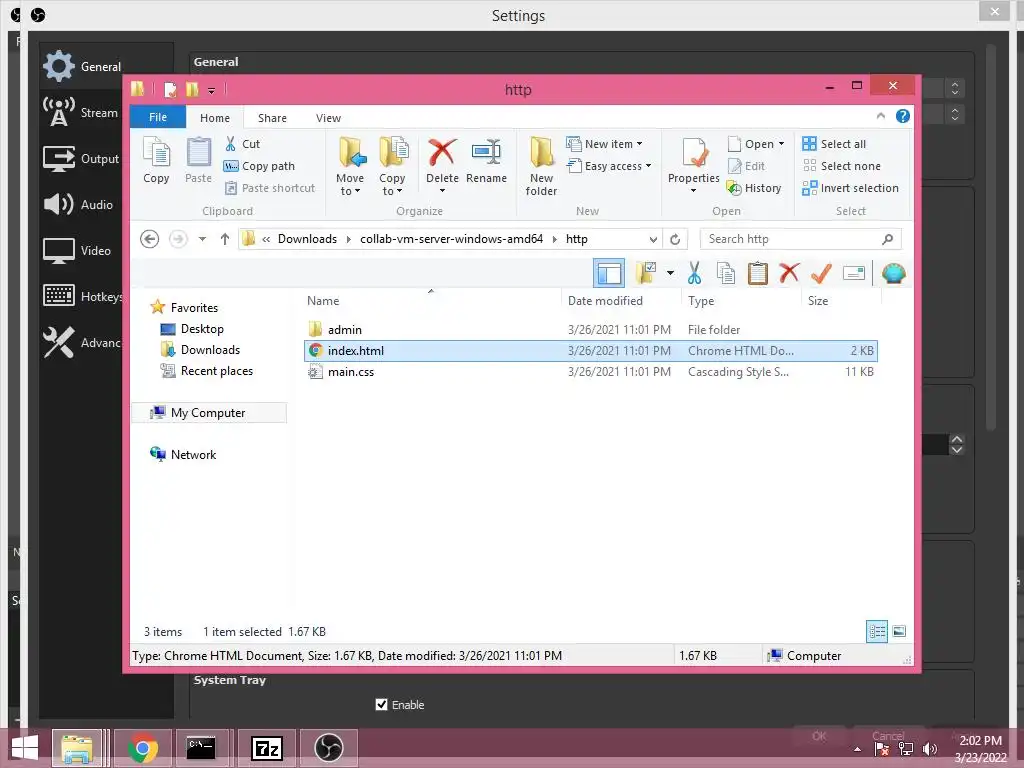Sort files by the Name column header
Screen dimensions: 1024x768
tap(323, 301)
